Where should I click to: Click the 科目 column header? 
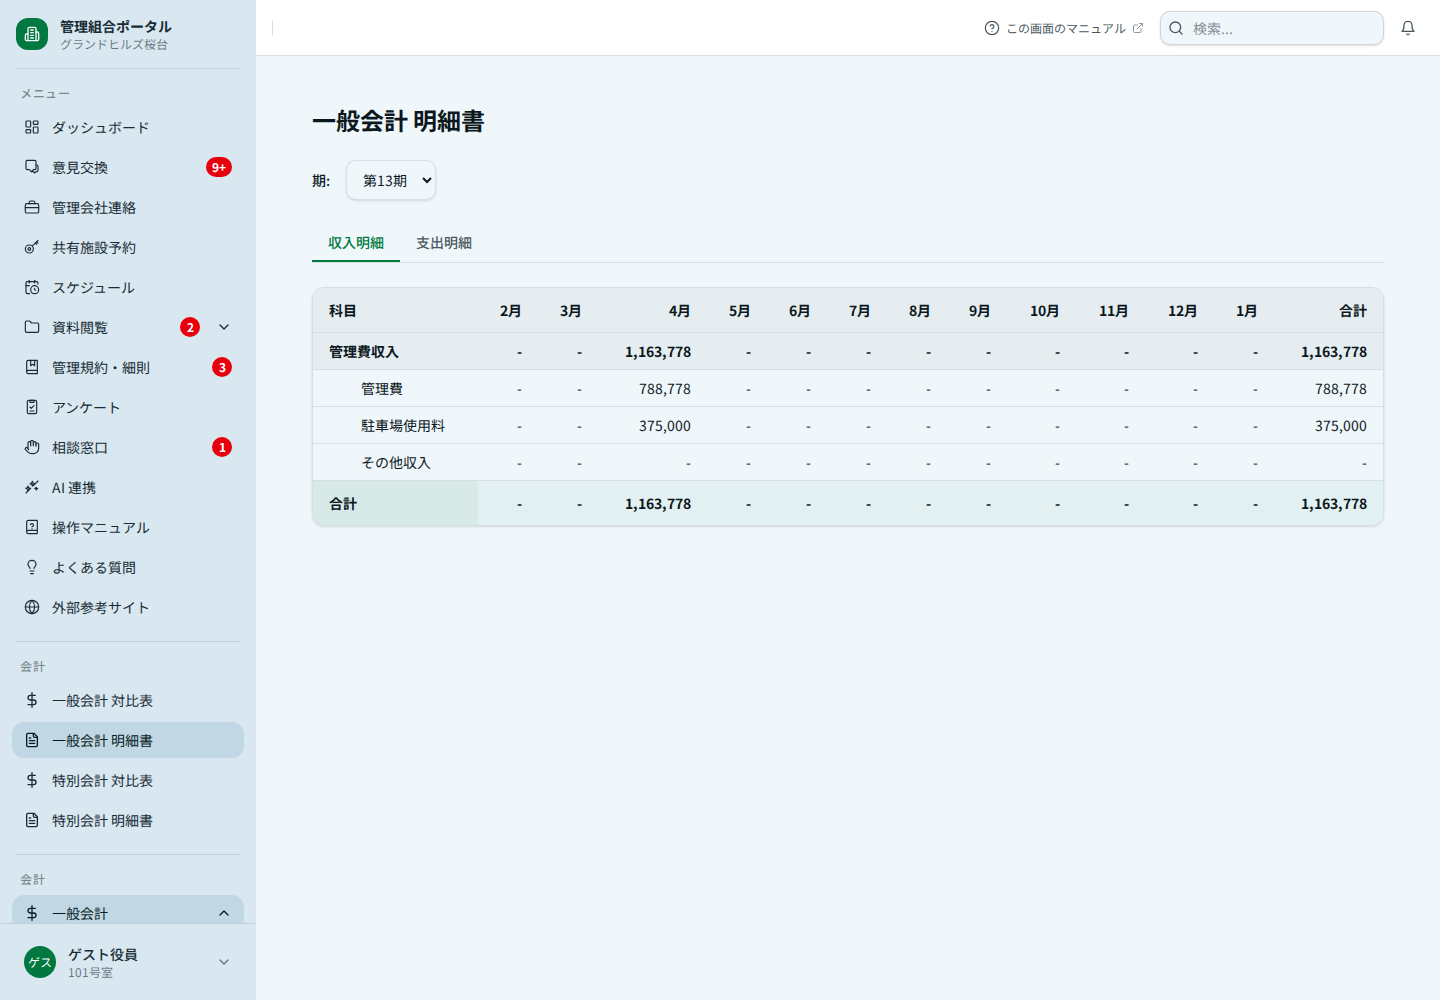point(343,311)
